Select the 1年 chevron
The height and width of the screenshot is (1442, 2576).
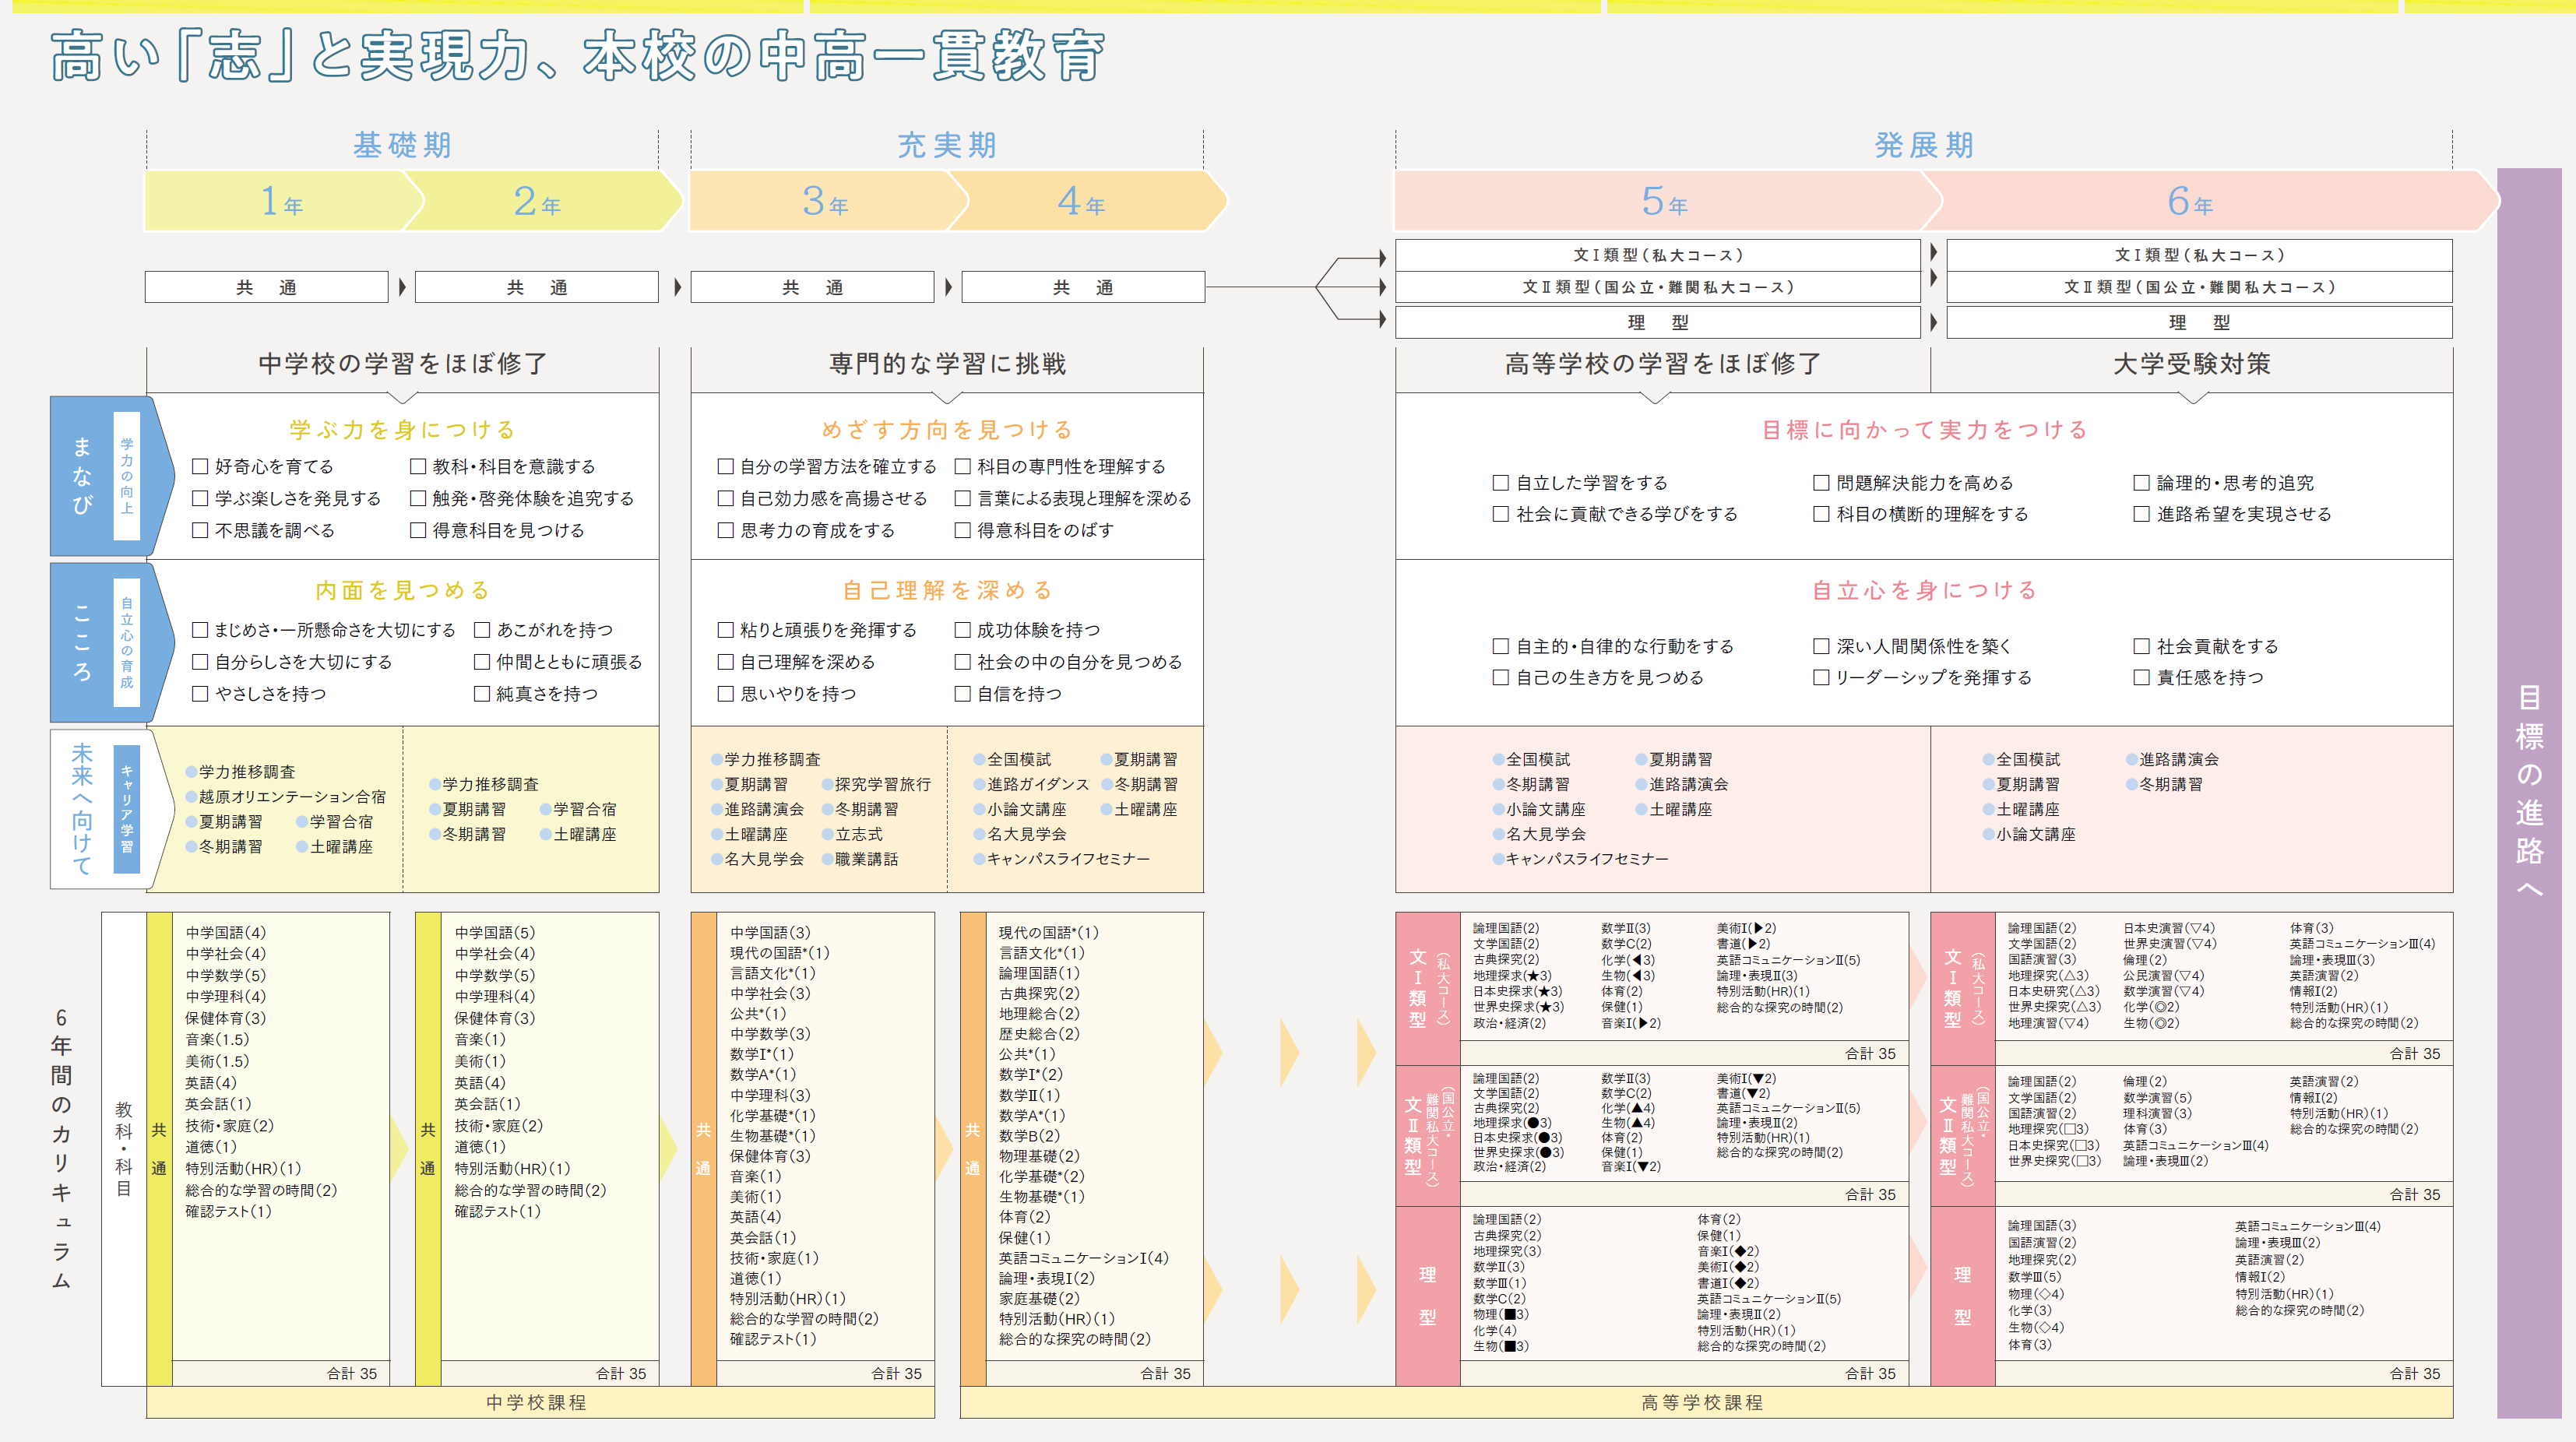click(283, 201)
